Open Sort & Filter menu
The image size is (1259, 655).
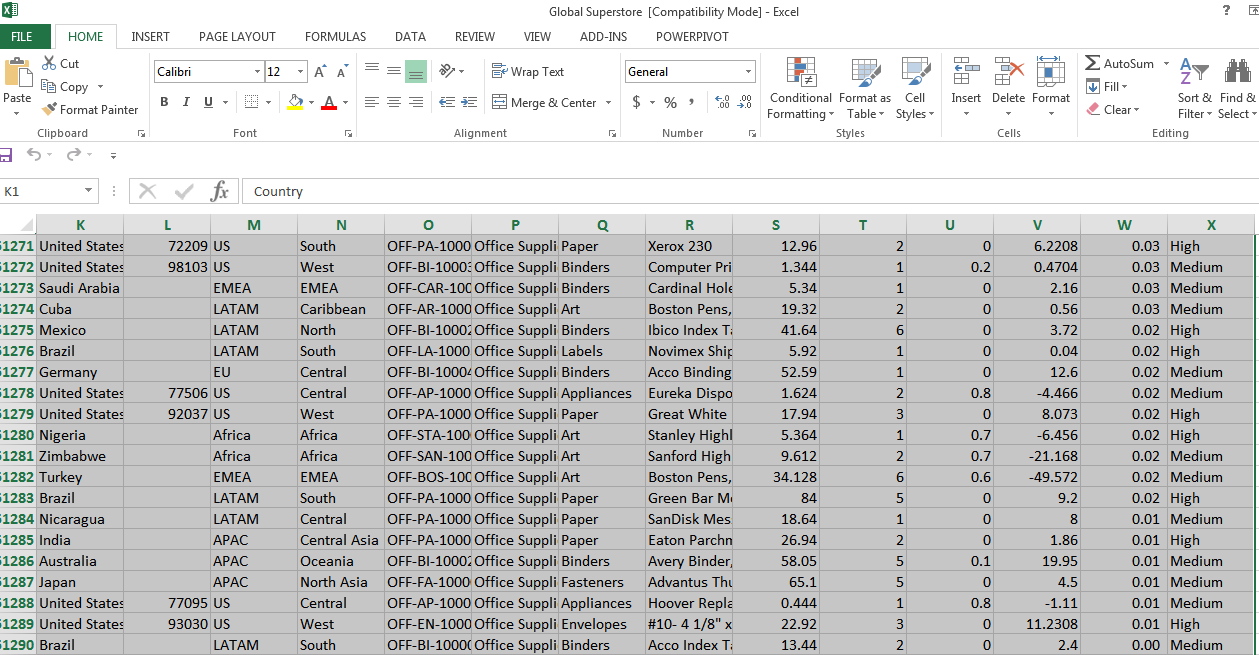coord(1194,88)
